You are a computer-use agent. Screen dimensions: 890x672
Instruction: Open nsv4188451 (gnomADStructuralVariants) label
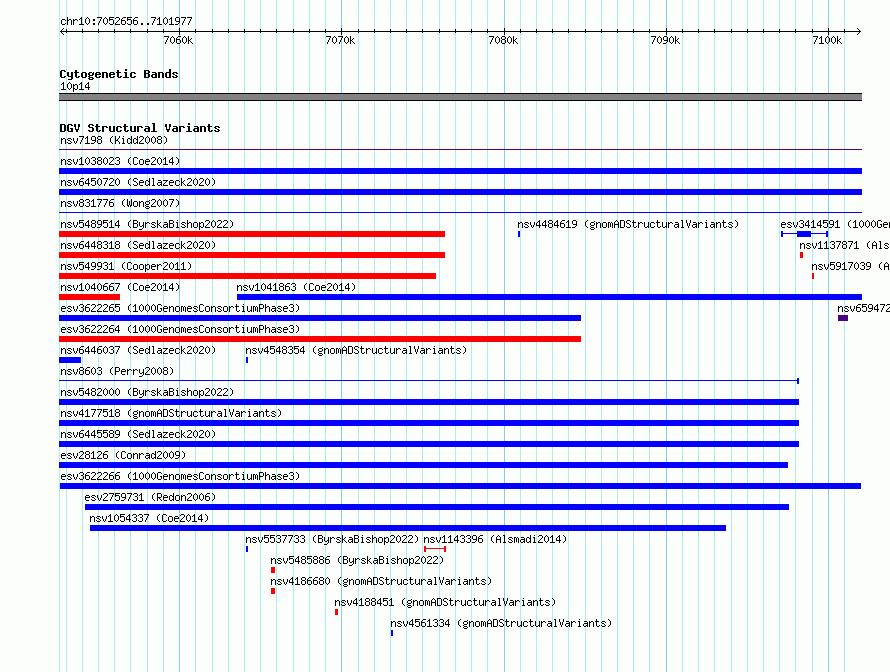[445, 602]
